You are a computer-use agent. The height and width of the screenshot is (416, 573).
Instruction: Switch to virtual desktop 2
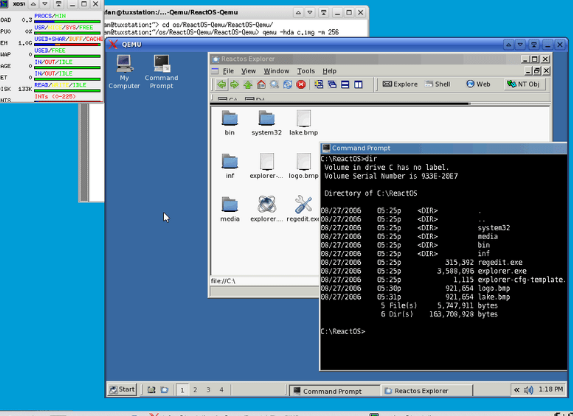coord(195,390)
